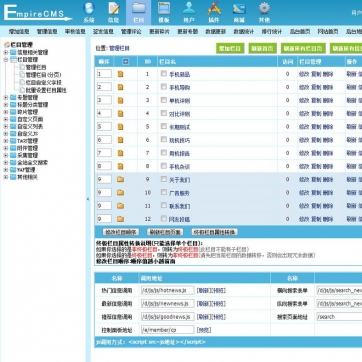This screenshot has height=362, width=362.
Task: Click the 终极栏目属性转换 button
Action: (215, 232)
